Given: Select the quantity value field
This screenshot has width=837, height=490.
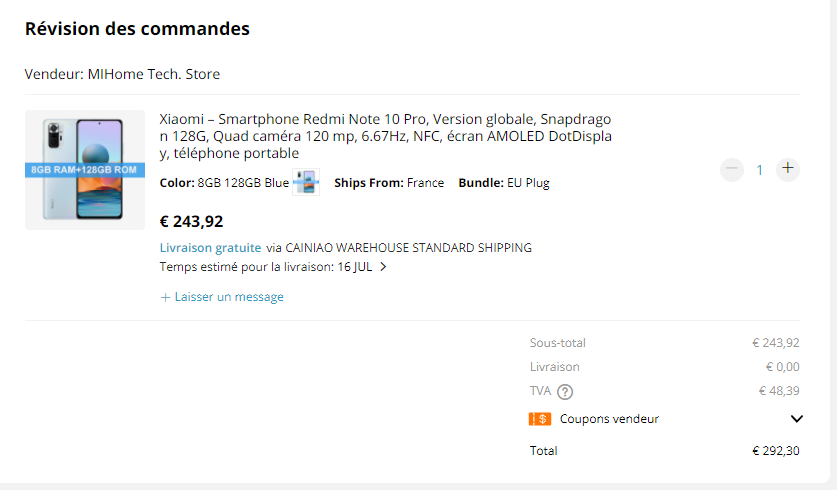Looking at the screenshot, I should coord(759,170).
